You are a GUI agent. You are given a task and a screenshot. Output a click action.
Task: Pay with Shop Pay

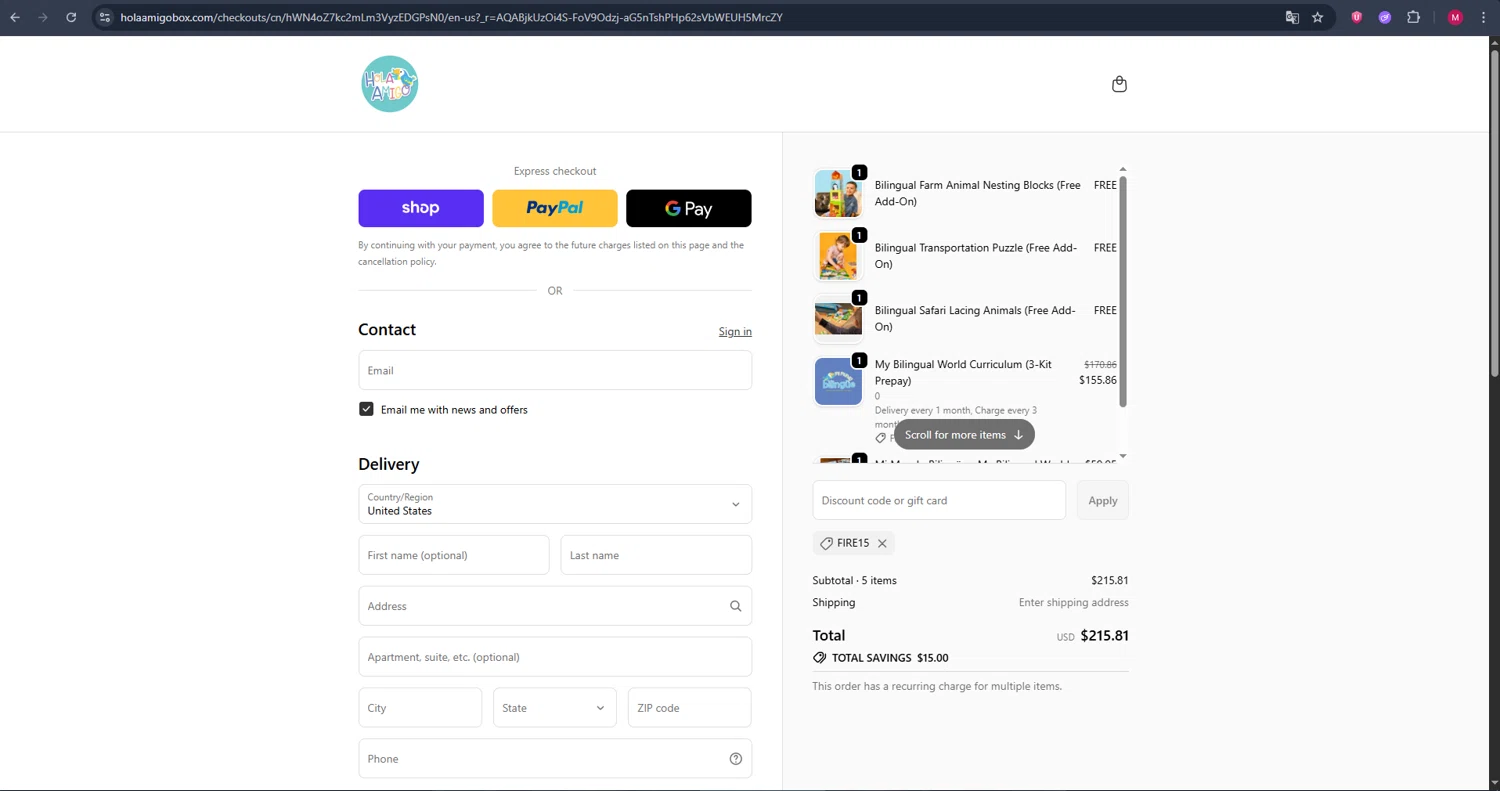point(421,208)
